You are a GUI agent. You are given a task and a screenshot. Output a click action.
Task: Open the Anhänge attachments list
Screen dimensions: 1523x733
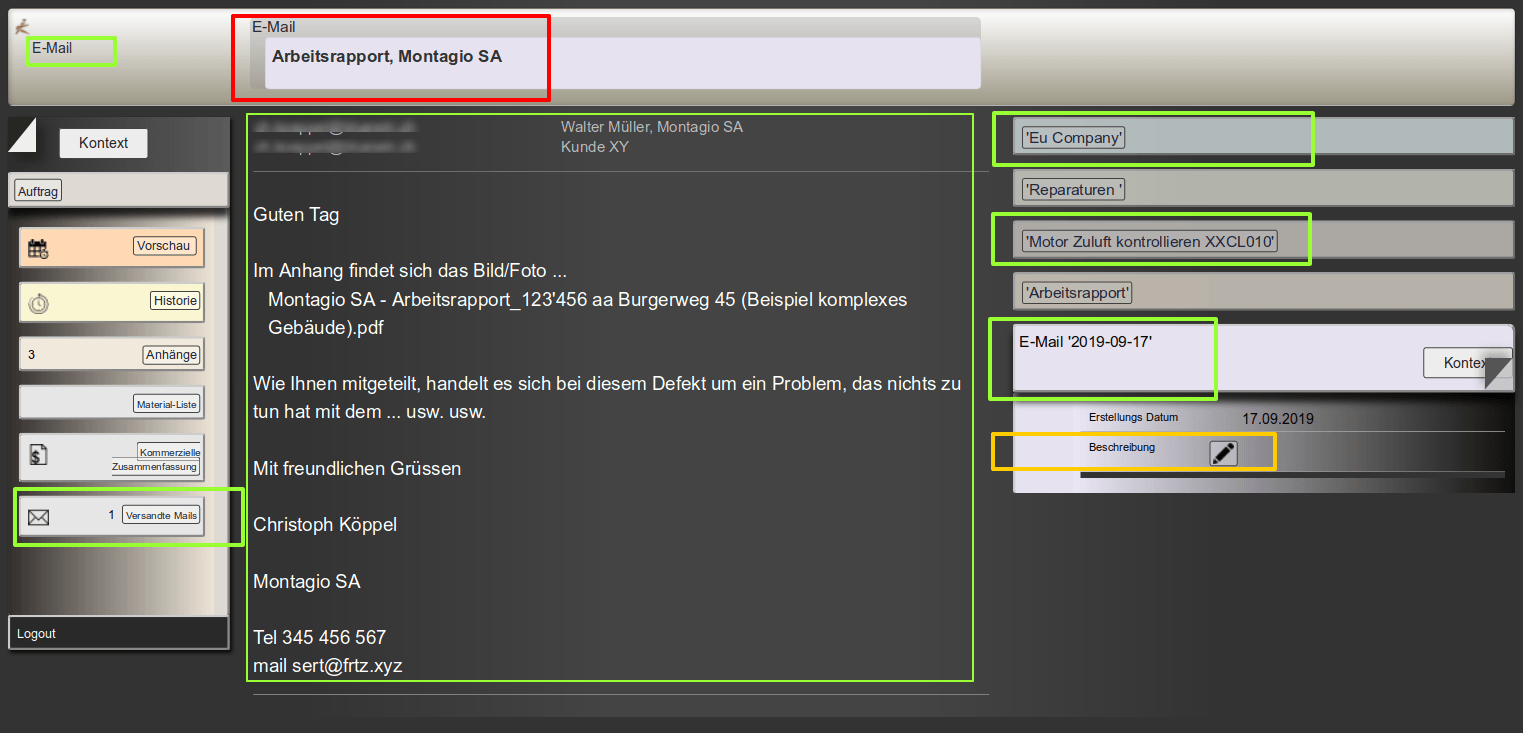click(x=171, y=354)
